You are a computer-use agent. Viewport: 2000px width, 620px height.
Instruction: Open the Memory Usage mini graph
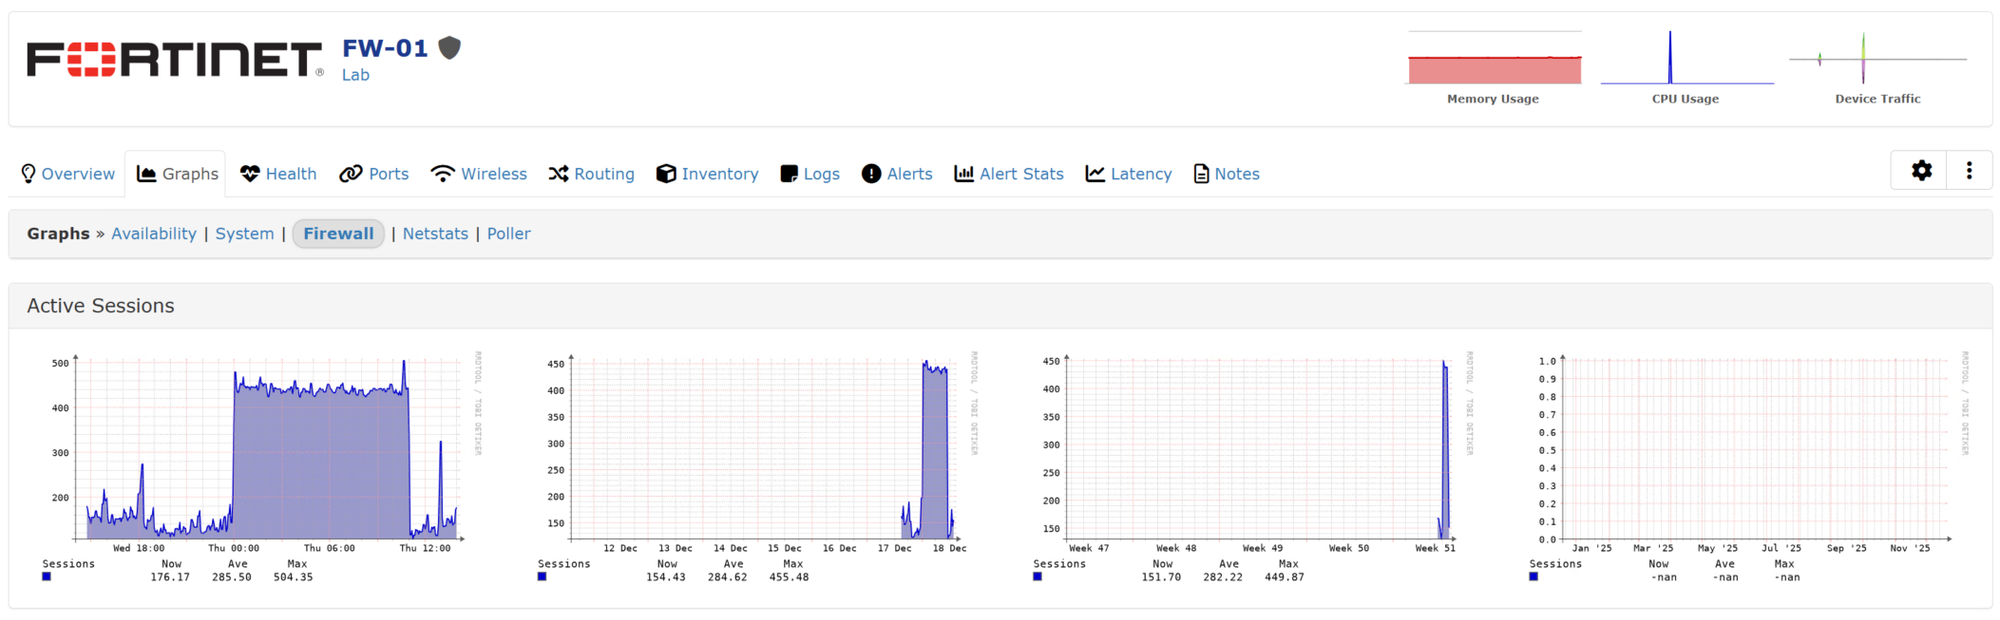[1494, 66]
